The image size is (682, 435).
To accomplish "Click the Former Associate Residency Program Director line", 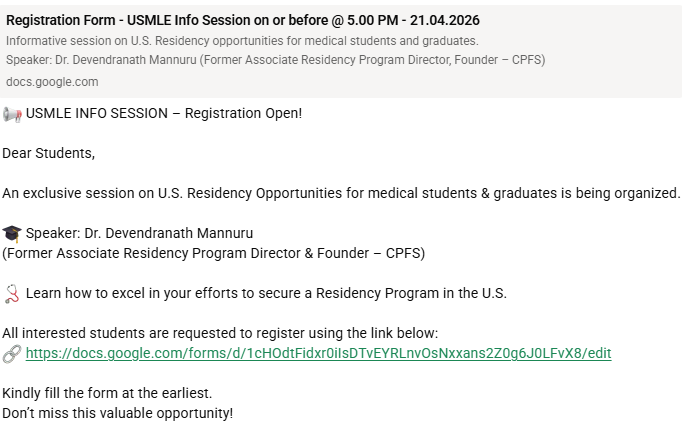I will point(214,253).
